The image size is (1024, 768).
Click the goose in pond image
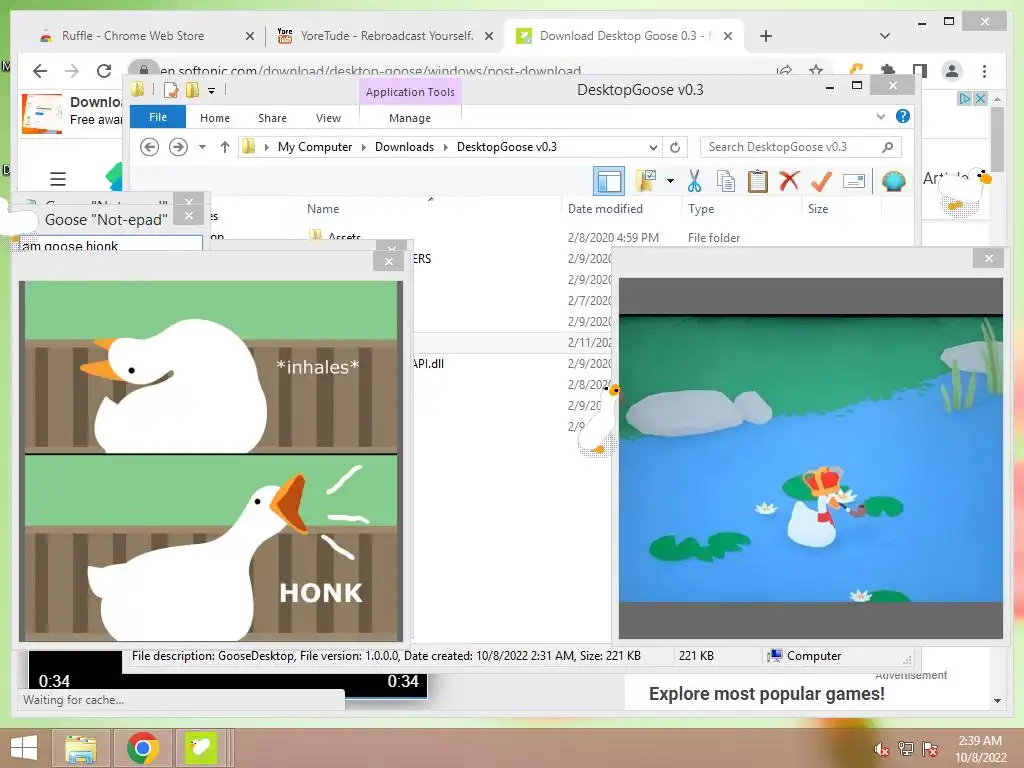point(810,458)
